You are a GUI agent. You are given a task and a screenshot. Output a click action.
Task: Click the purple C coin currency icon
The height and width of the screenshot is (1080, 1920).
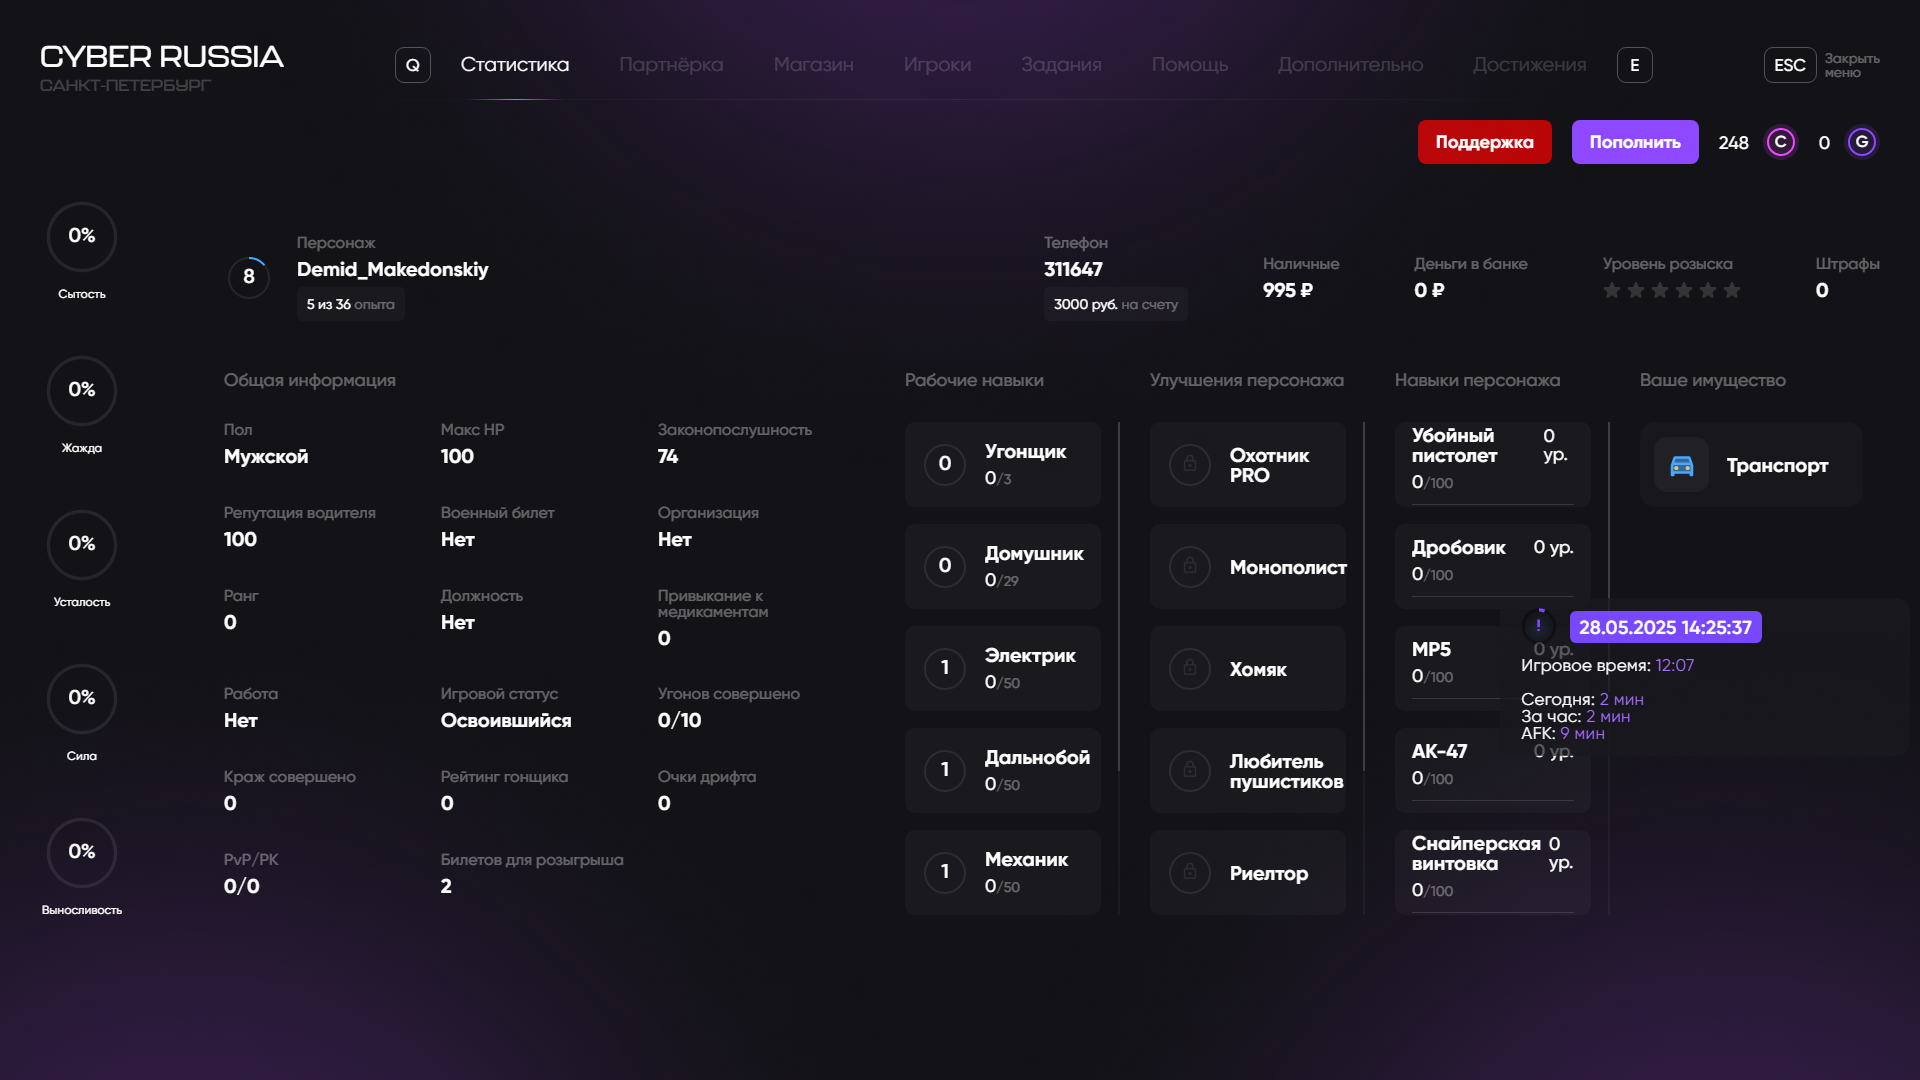(x=1780, y=142)
